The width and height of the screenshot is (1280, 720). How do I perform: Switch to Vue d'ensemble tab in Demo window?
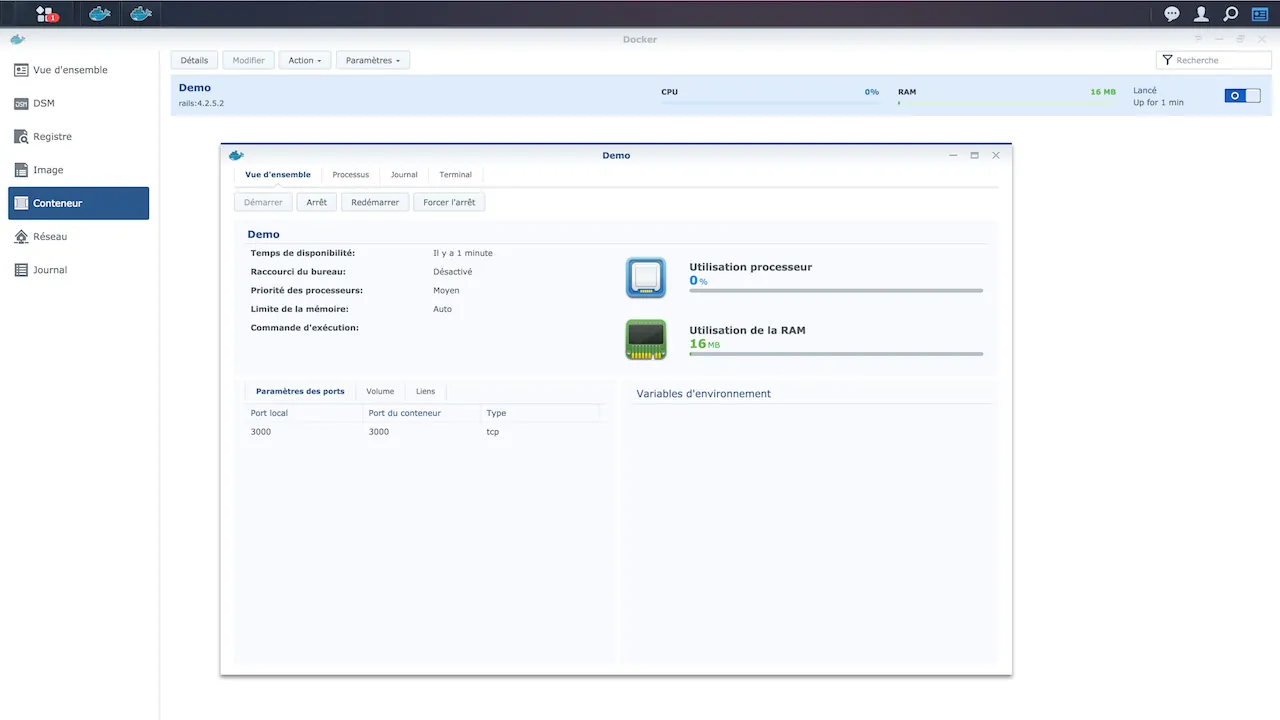pyautogui.click(x=278, y=175)
